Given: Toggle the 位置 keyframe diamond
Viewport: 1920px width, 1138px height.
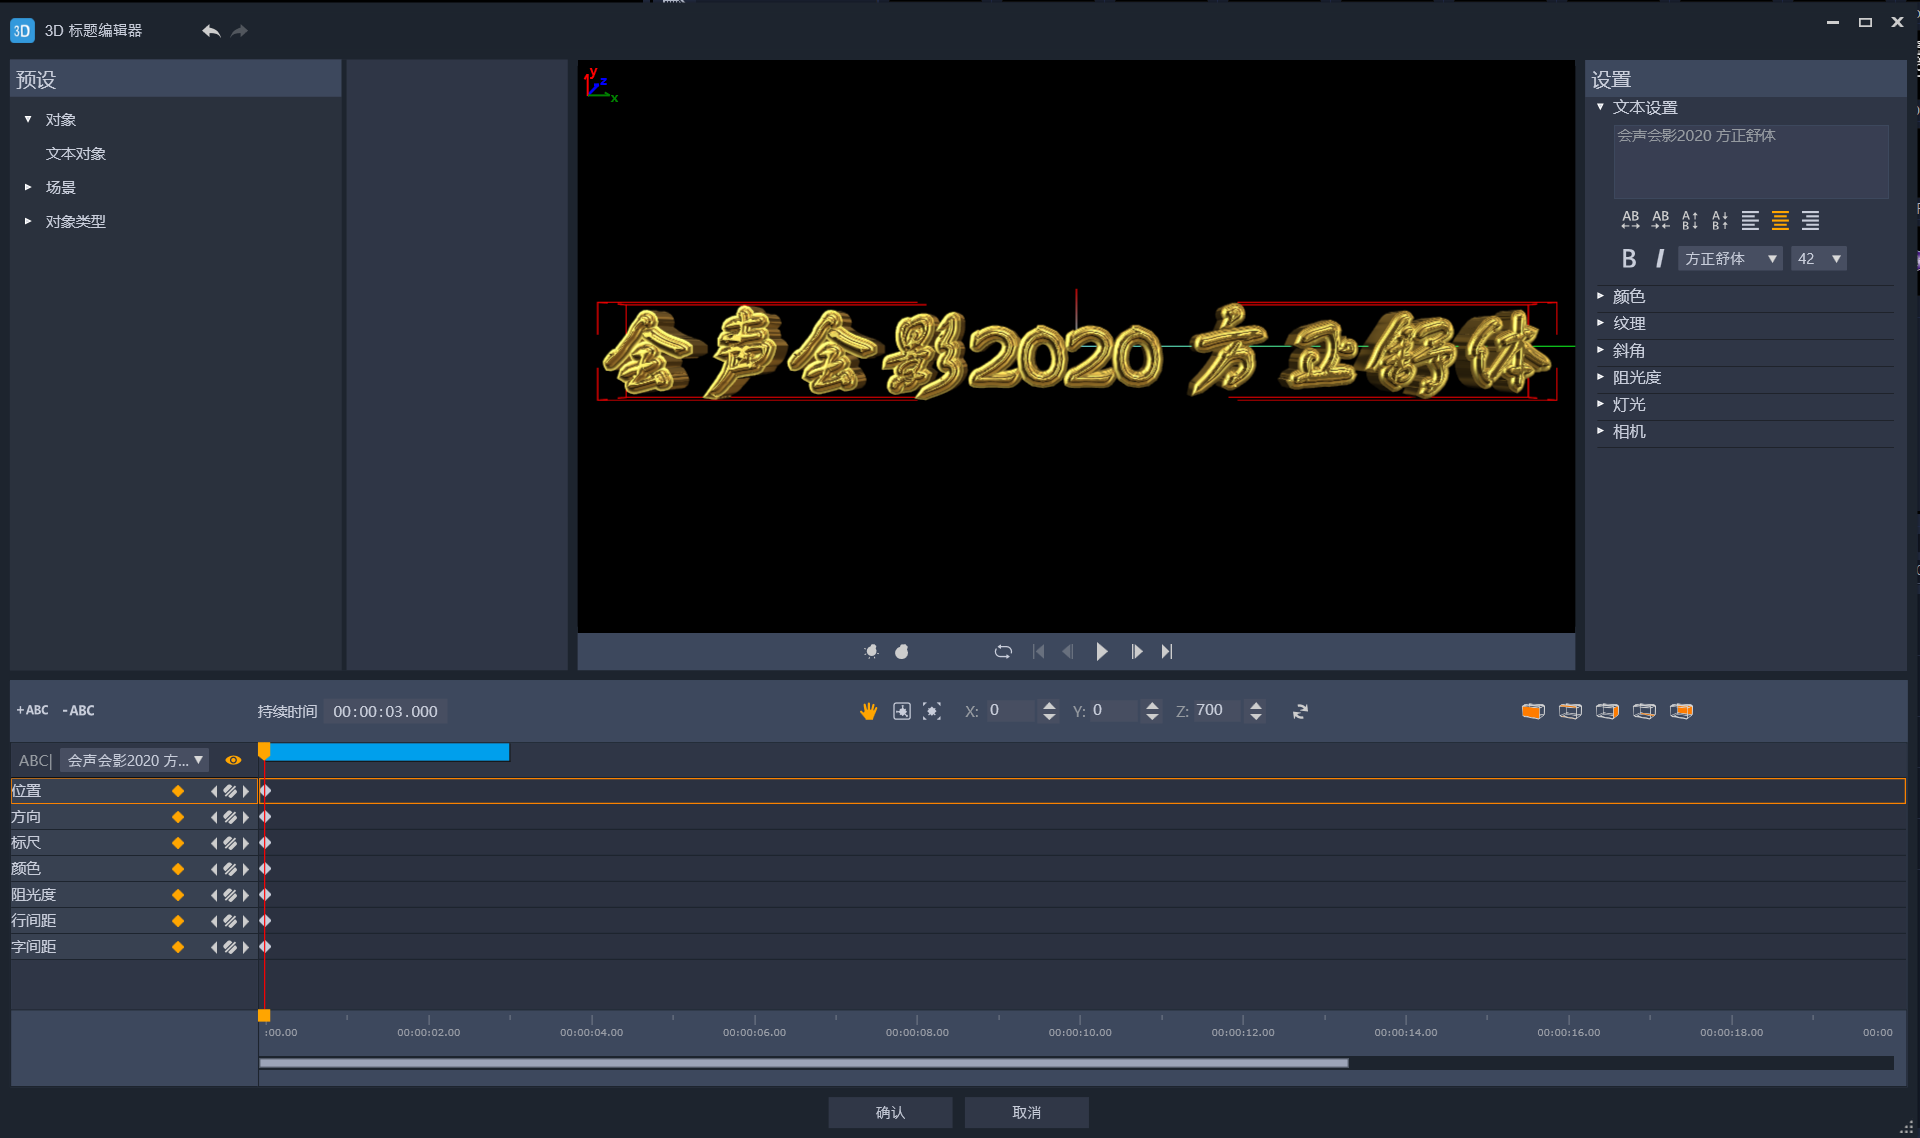Looking at the screenshot, I should pyautogui.click(x=178, y=791).
